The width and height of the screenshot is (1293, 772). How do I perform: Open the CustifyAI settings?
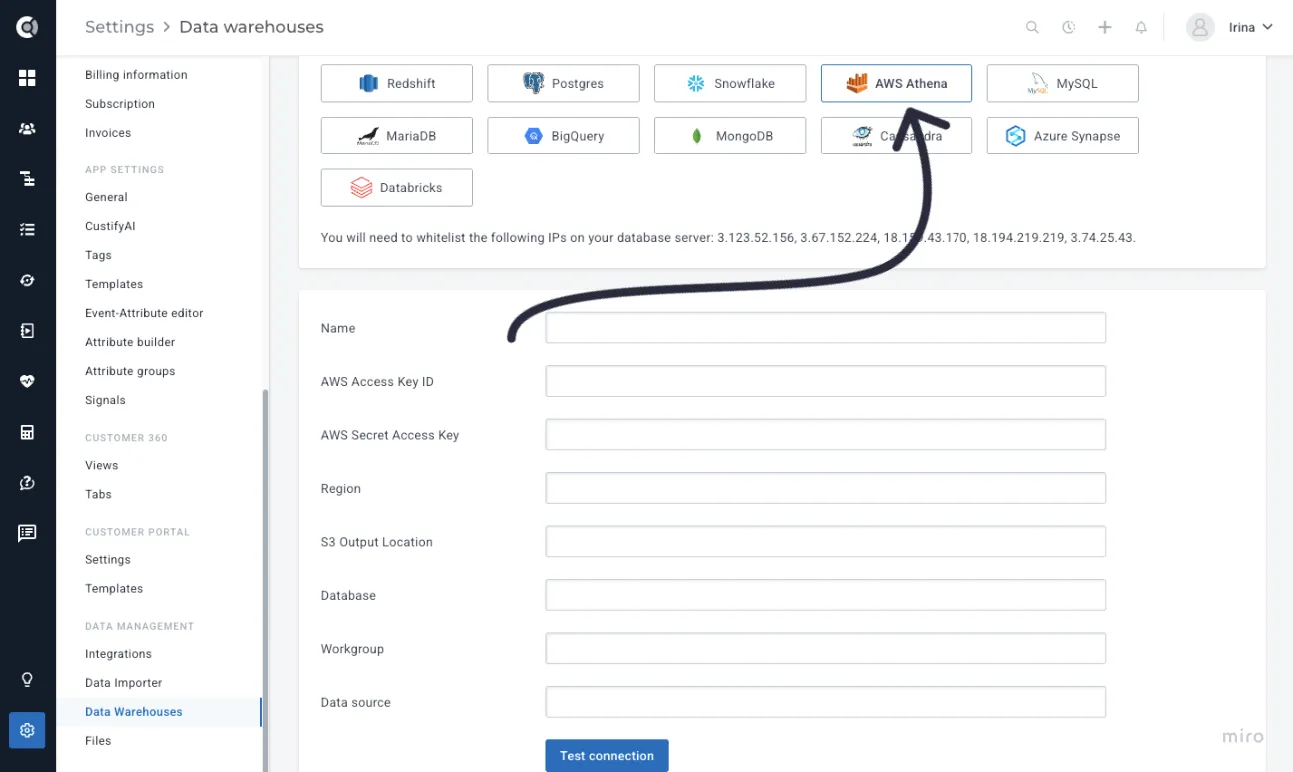pyautogui.click(x=110, y=226)
